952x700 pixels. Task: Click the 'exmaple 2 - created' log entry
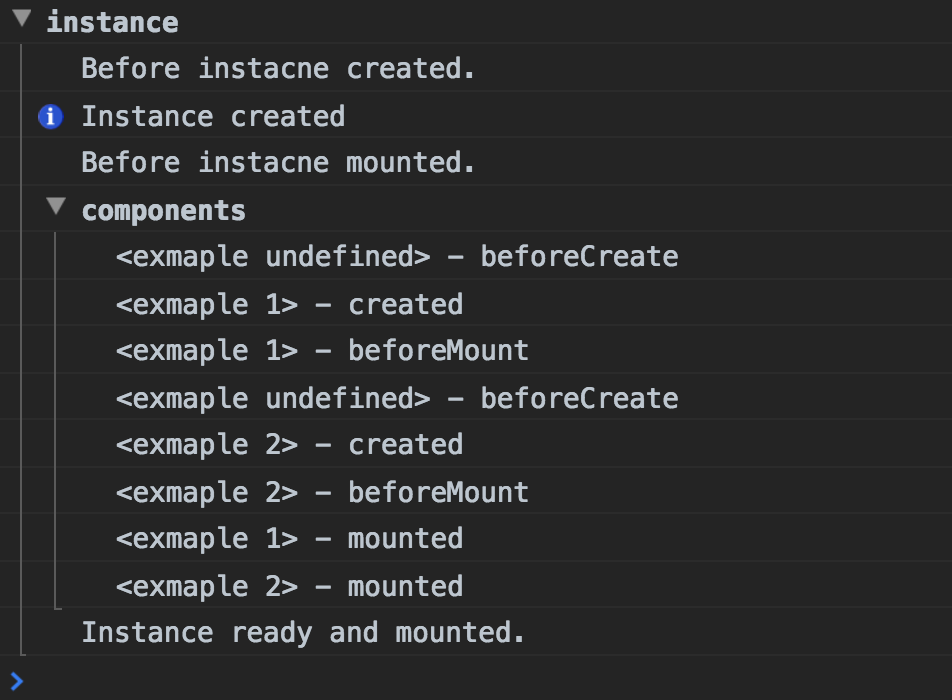click(289, 445)
